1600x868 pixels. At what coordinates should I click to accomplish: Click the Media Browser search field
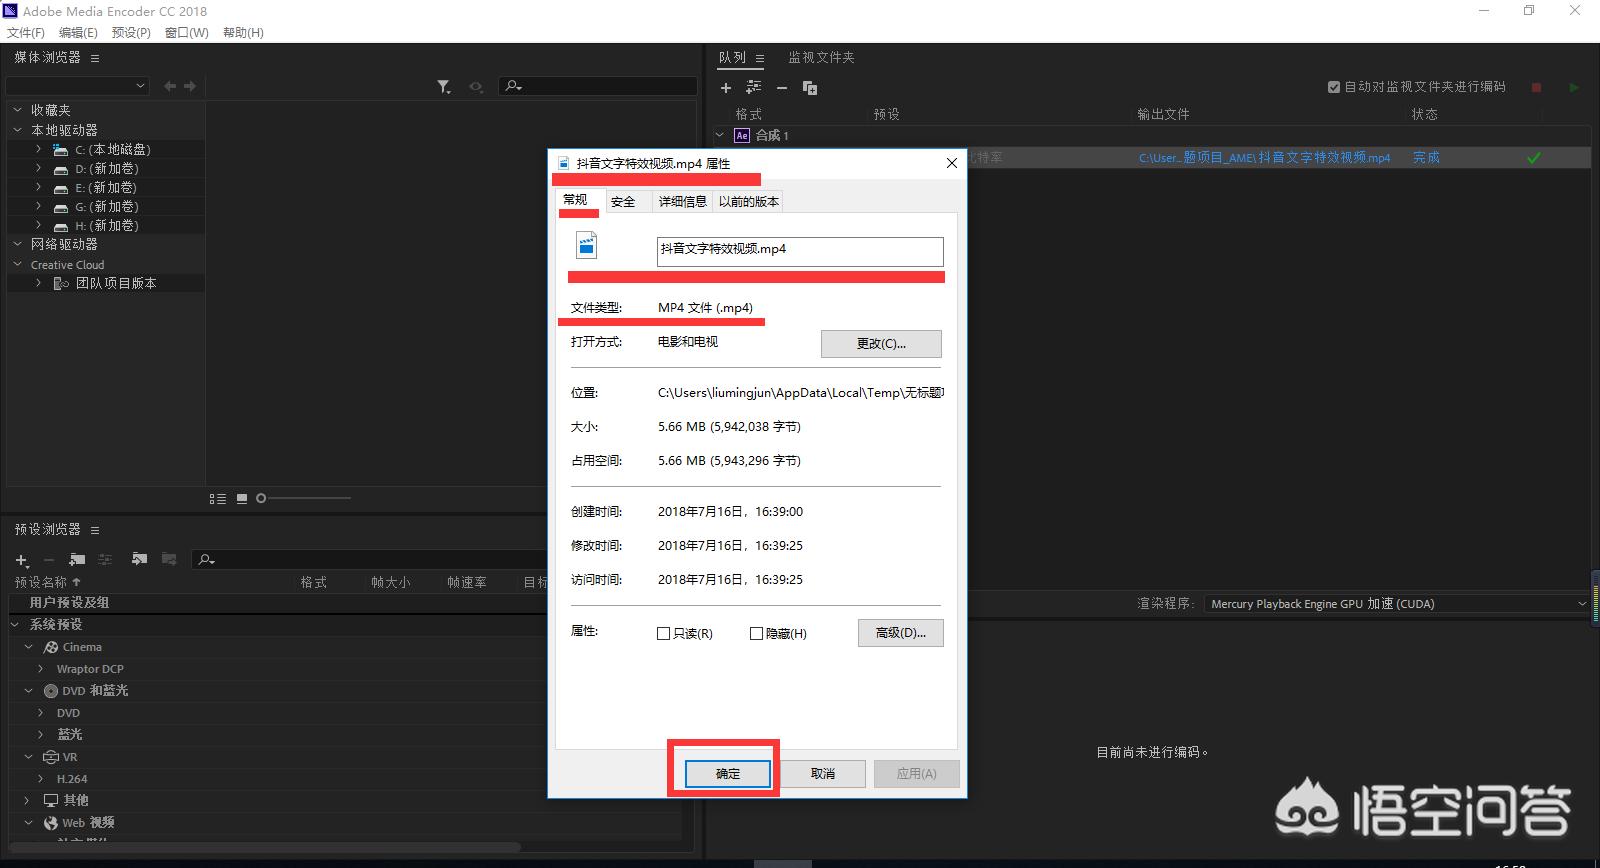(598, 86)
